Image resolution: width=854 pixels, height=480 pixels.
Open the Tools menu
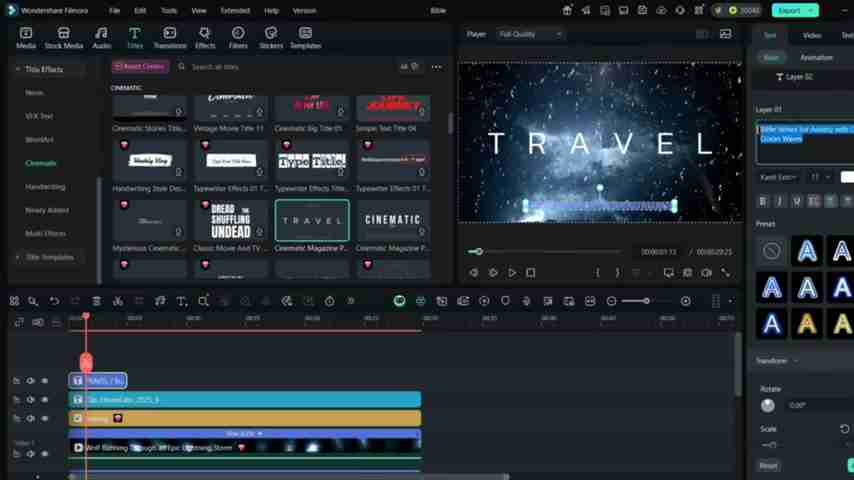point(169,10)
